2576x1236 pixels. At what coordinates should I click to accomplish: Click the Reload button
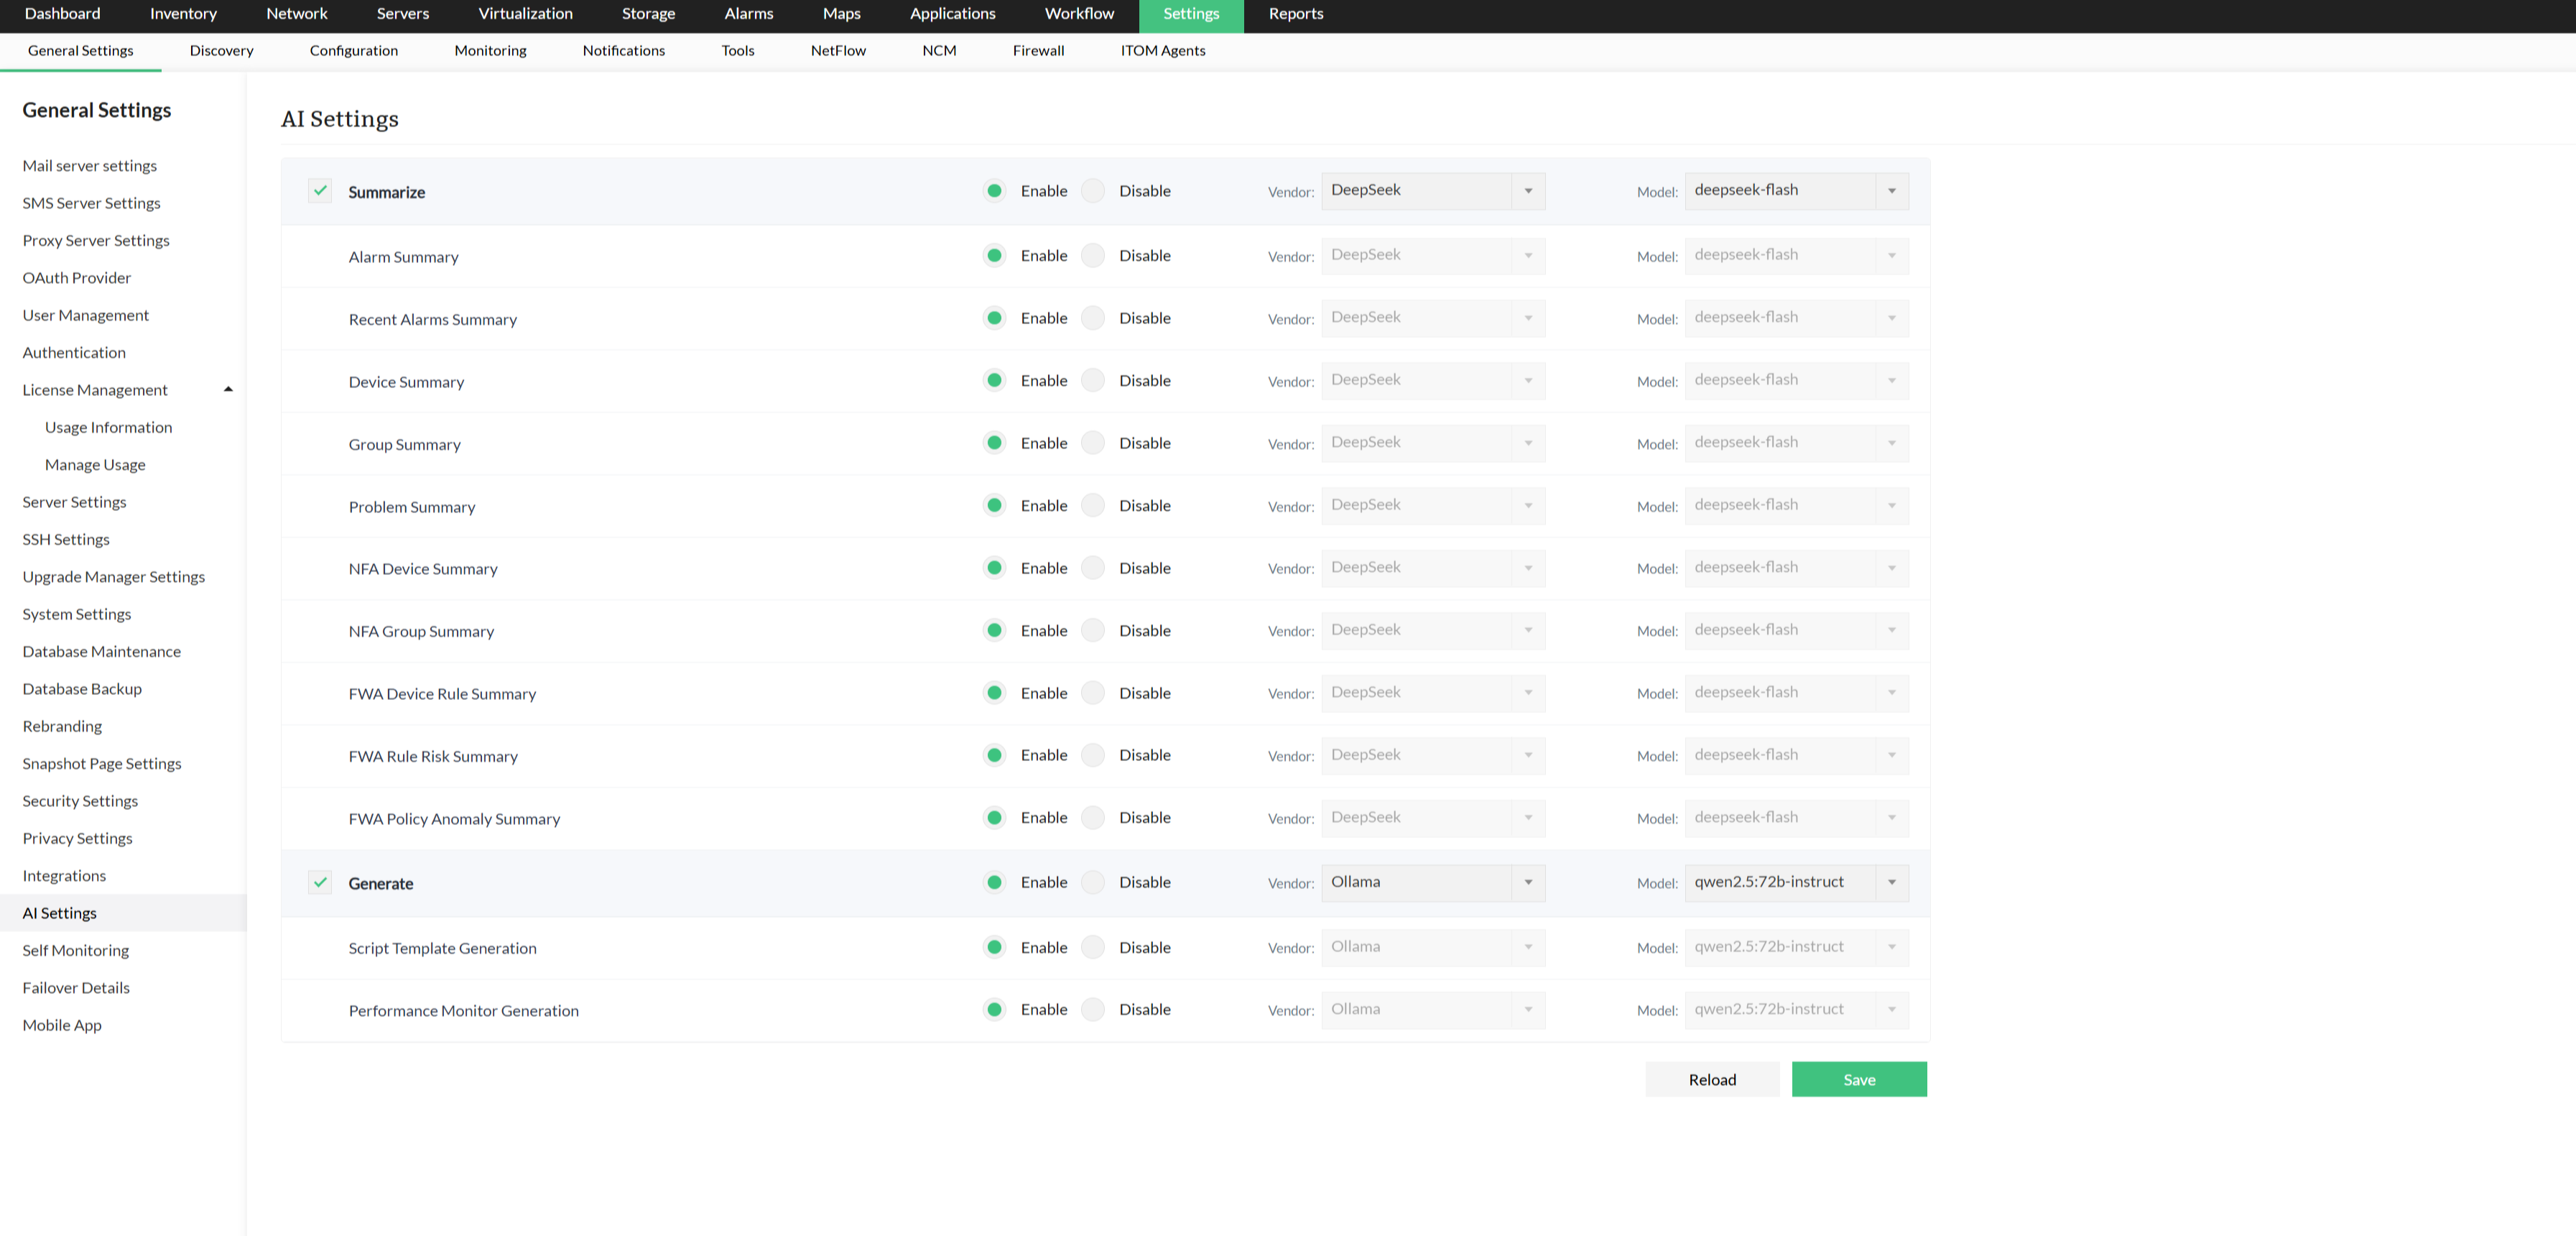(1712, 1079)
